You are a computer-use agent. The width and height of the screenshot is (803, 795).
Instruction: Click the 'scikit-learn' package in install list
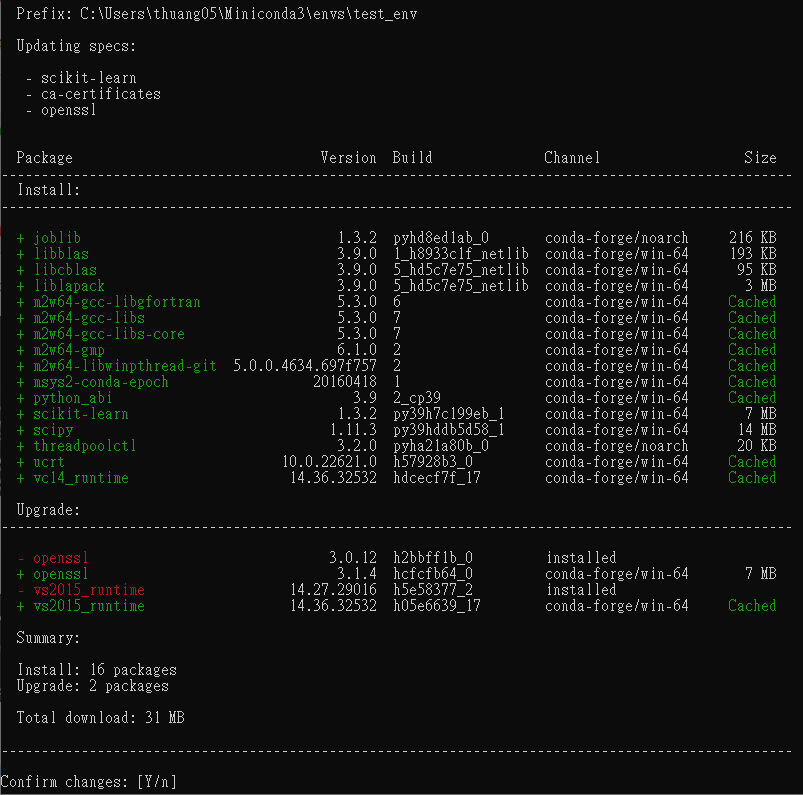pos(81,414)
